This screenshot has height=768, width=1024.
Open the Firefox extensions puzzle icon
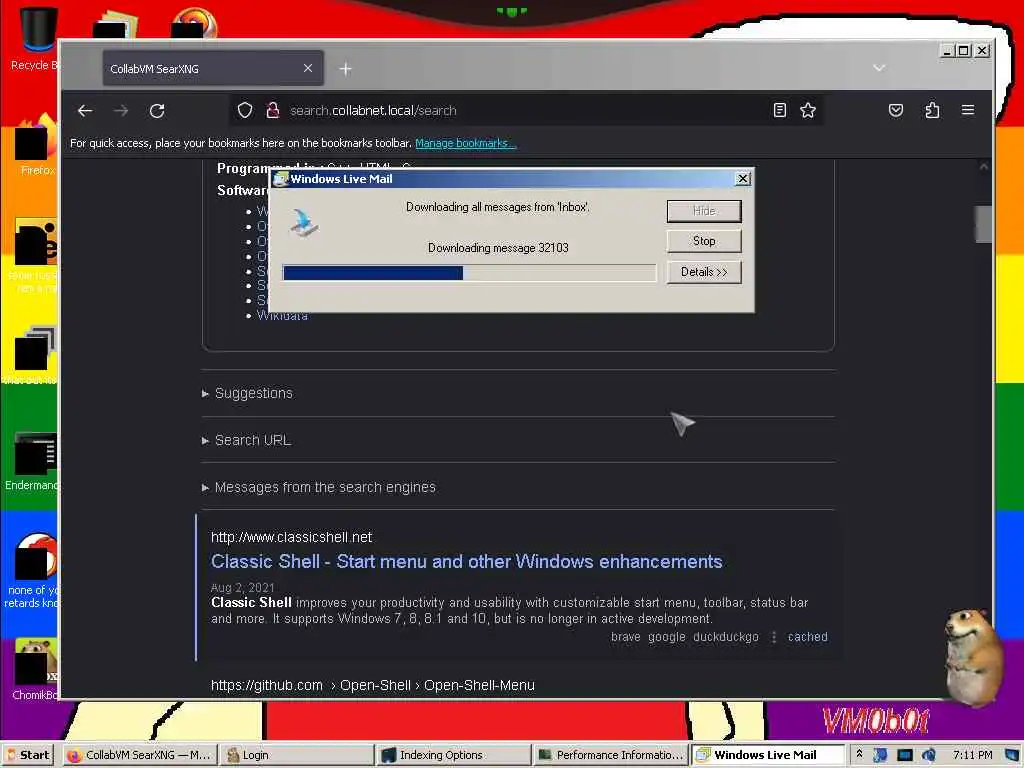932,110
